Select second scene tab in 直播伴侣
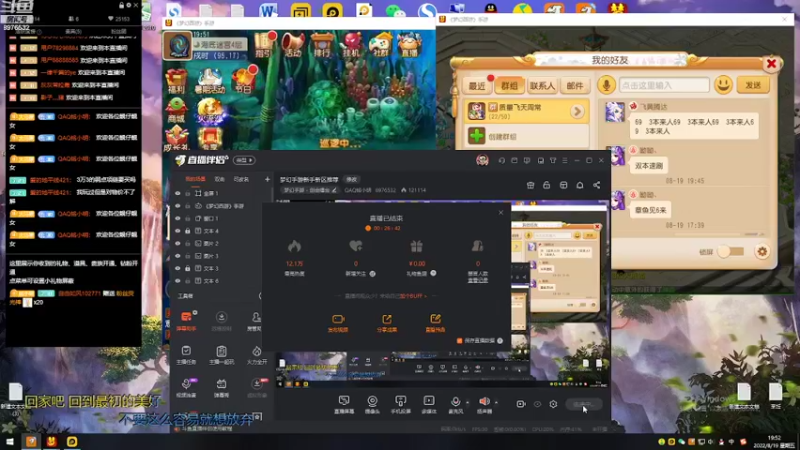The image size is (800, 450). click(x=219, y=179)
